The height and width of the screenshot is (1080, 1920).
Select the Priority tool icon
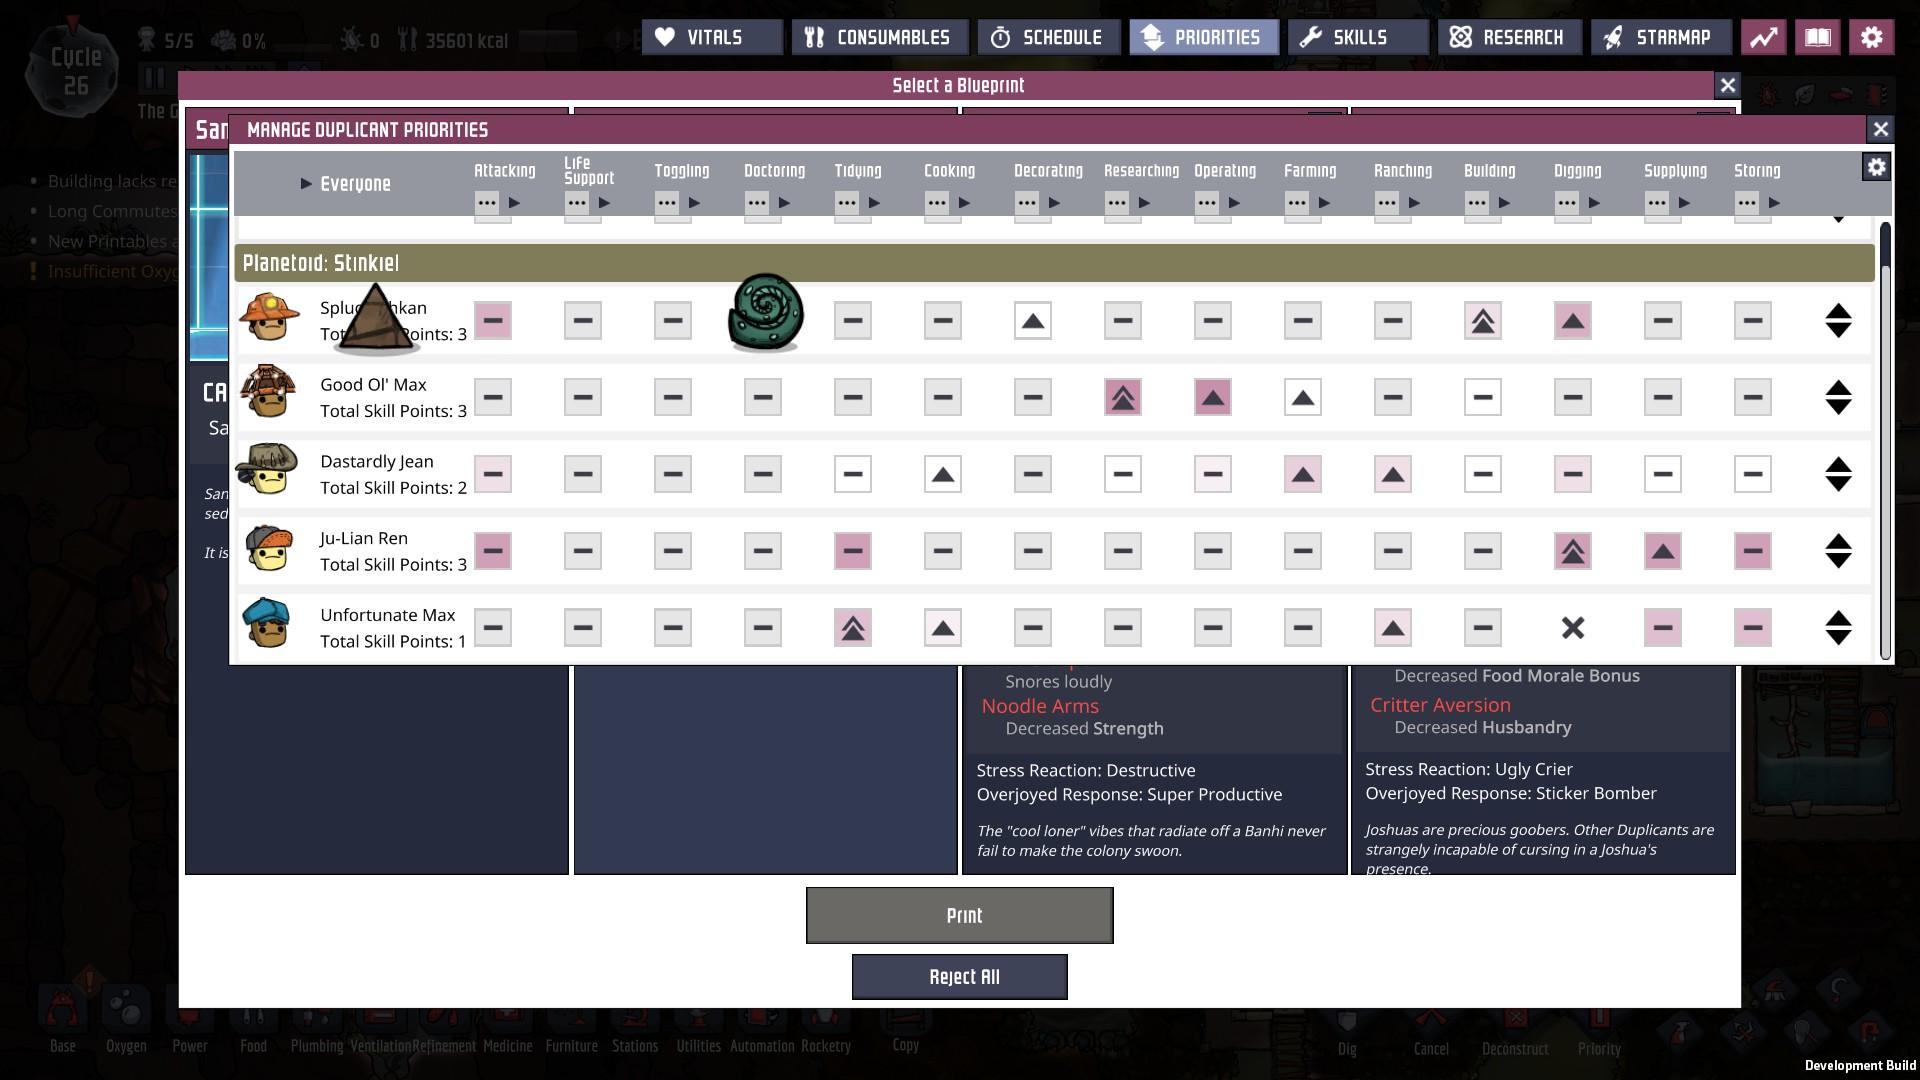pyautogui.click(x=1598, y=1018)
